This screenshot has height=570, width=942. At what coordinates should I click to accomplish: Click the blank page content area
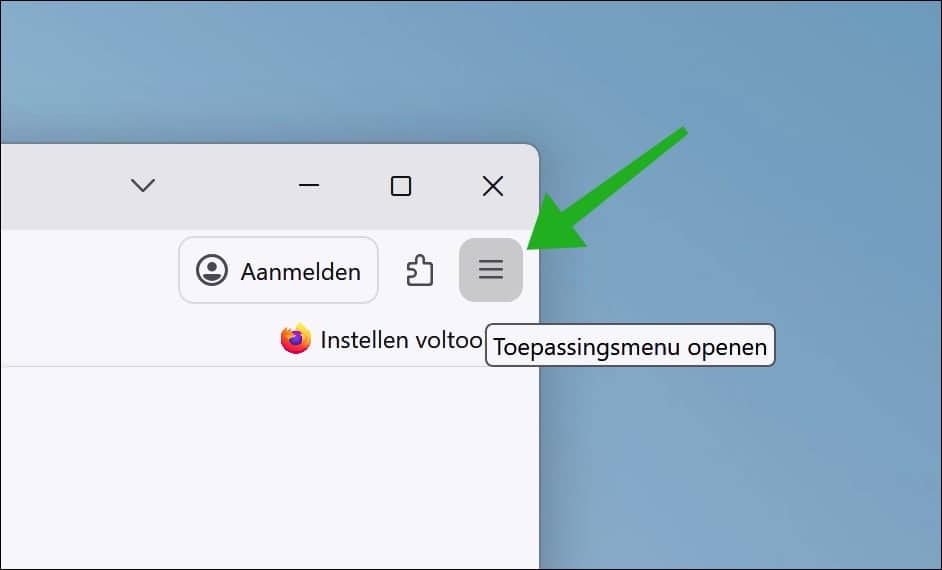pos(270,468)
